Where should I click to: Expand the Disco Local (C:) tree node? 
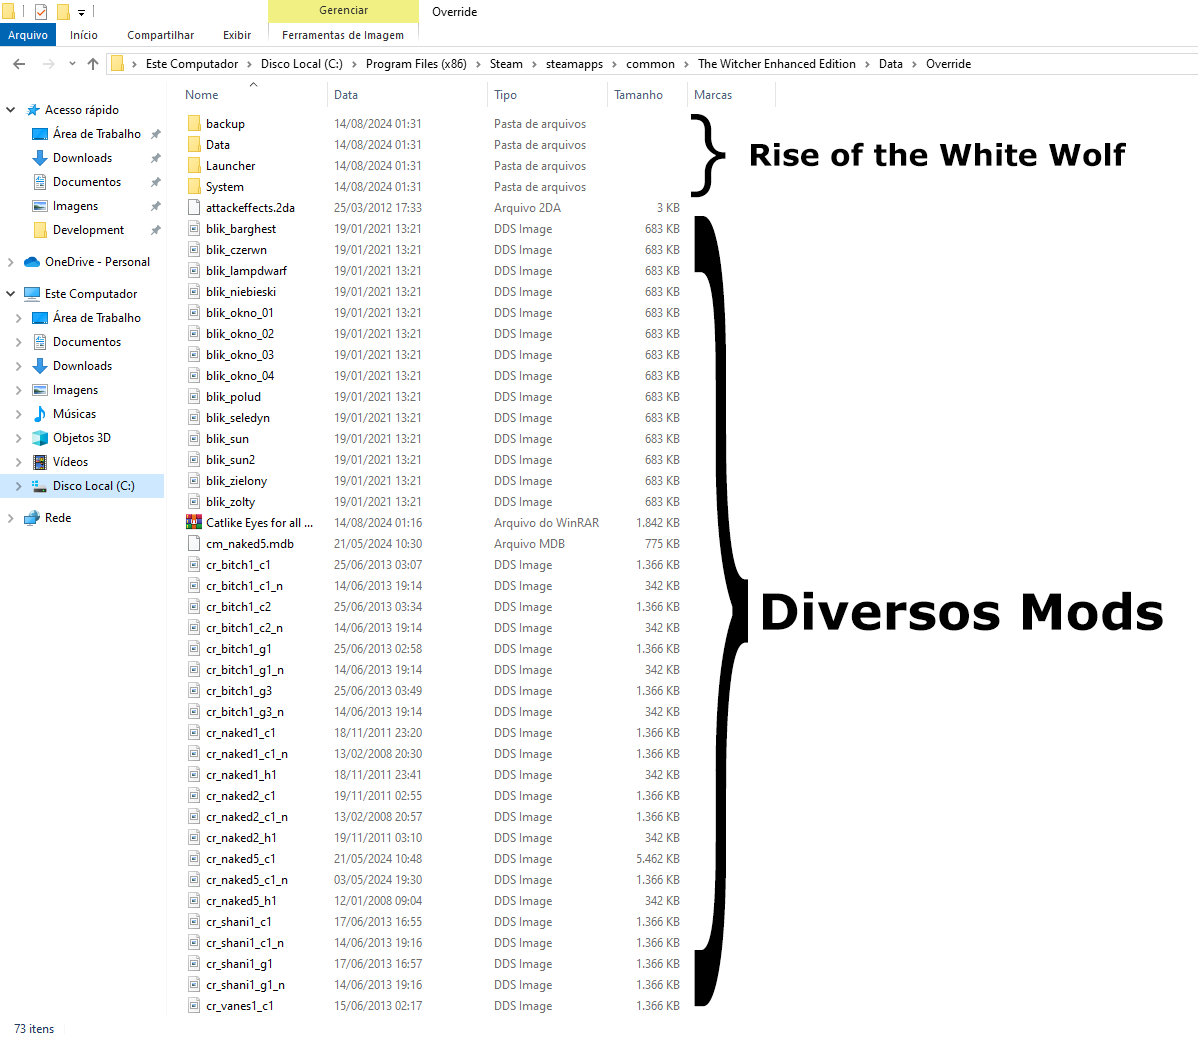click(x=19, y=486)
